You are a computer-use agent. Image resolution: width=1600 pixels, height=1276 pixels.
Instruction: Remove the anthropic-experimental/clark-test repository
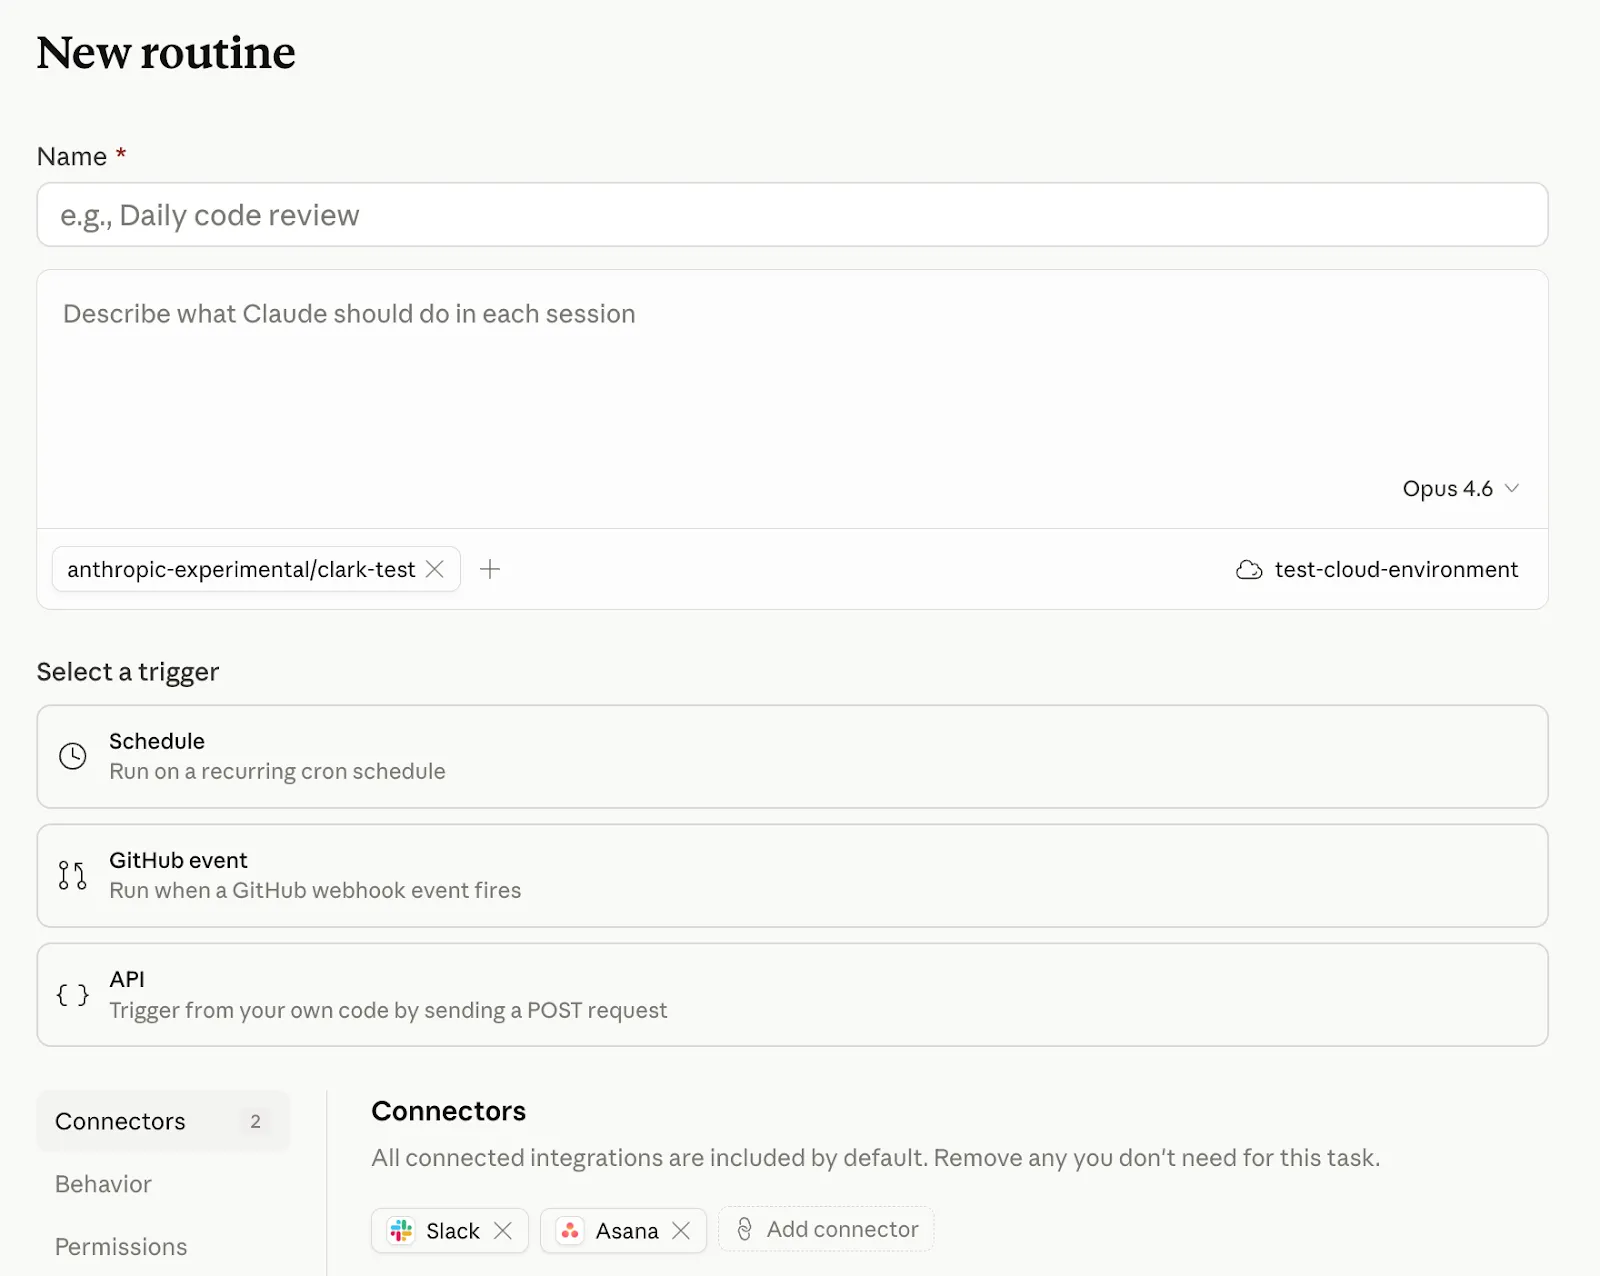click(x=436, y=569)
